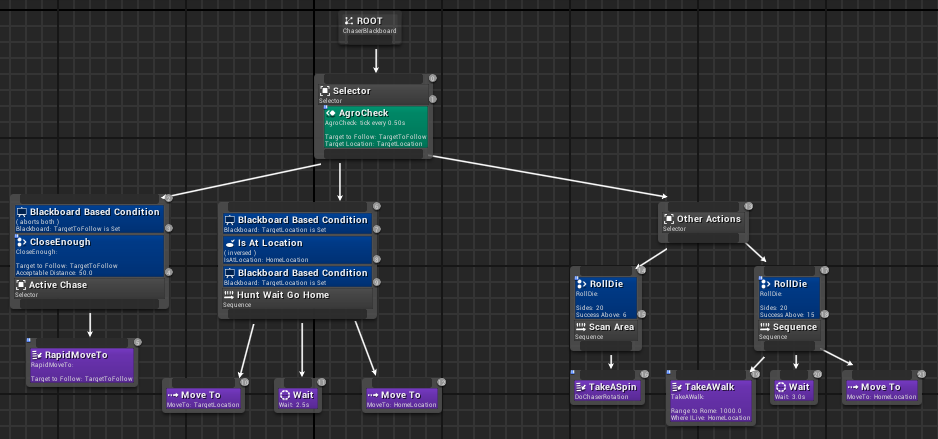Click the Other Actions selector icon

(669, 219)
